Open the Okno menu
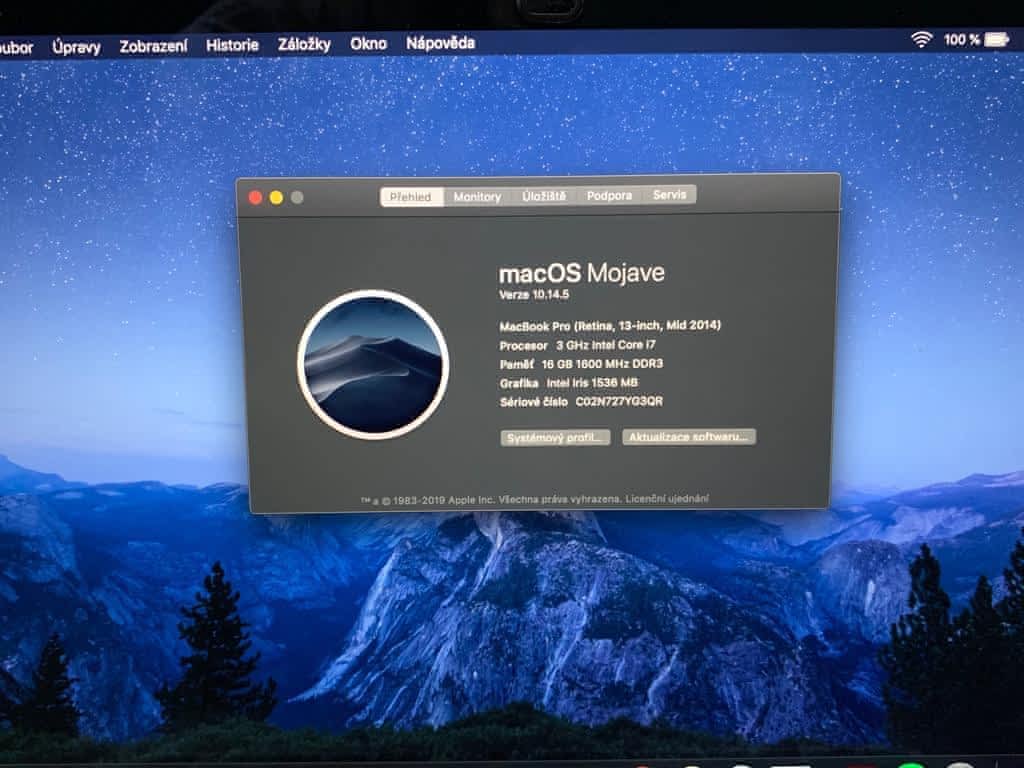The width and height of the screenshot is (1024, 768). pyautogui.click(x=368, y=44)
